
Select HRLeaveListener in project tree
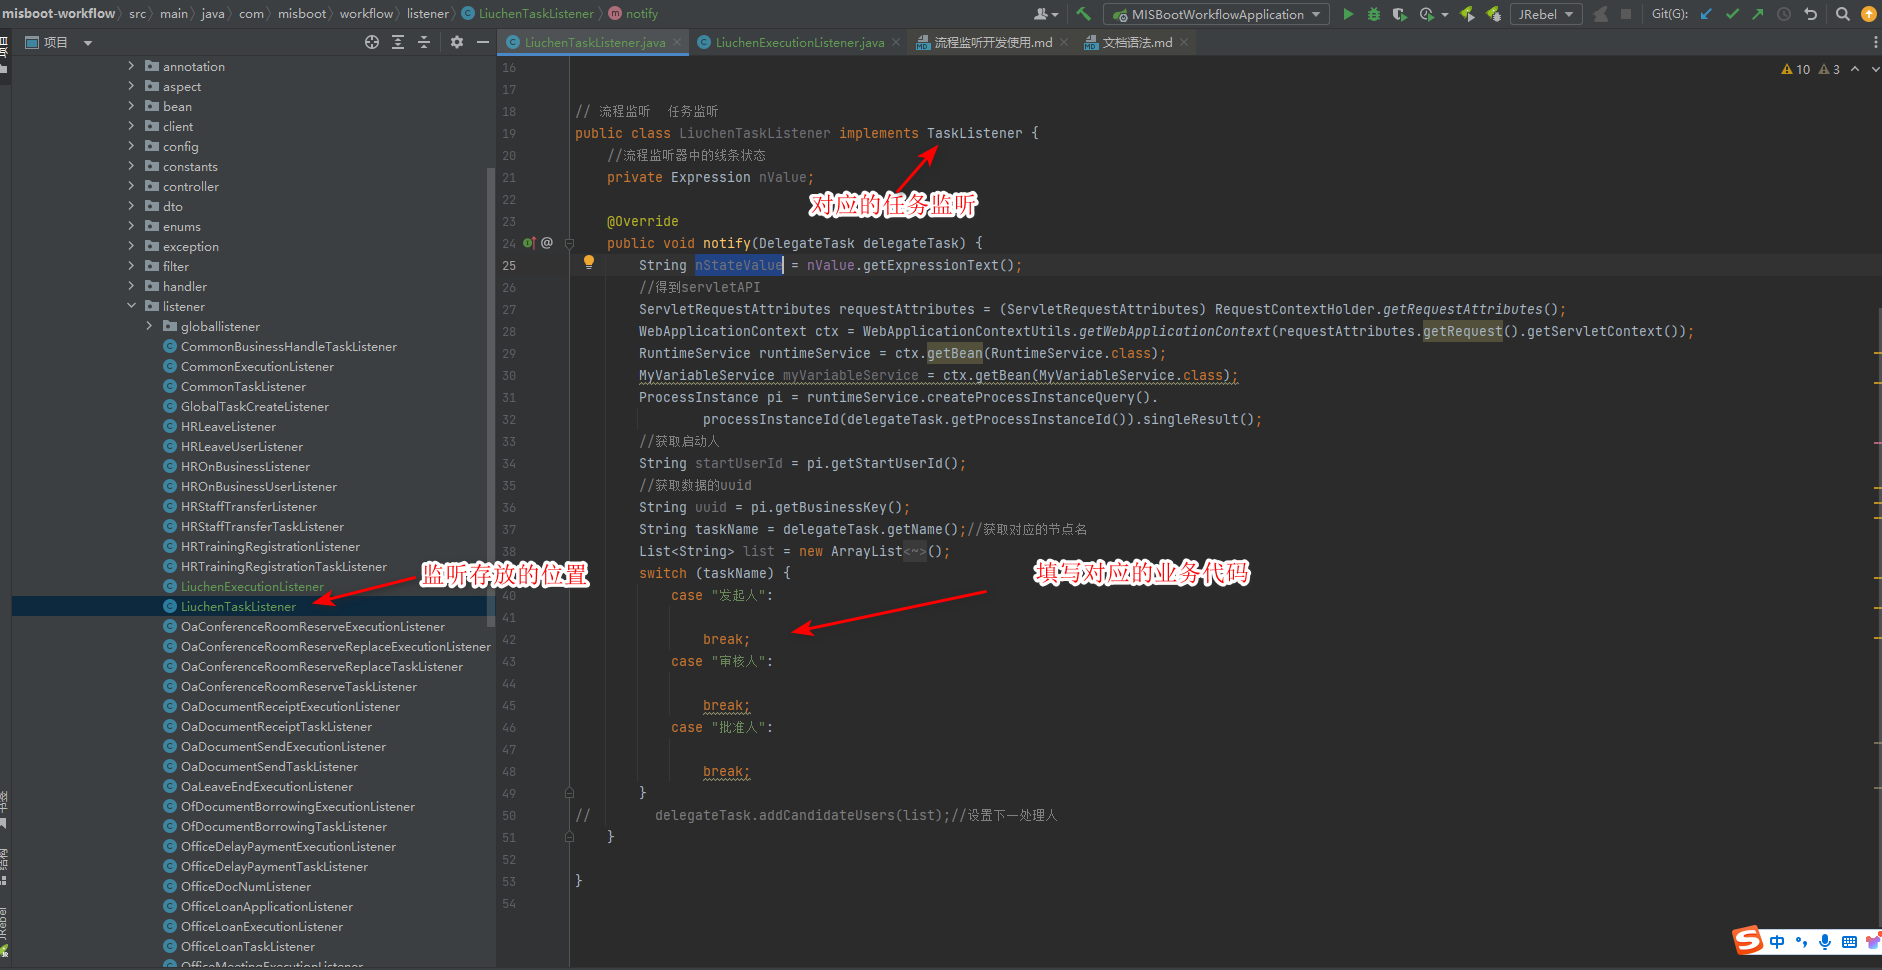[228, 426]
